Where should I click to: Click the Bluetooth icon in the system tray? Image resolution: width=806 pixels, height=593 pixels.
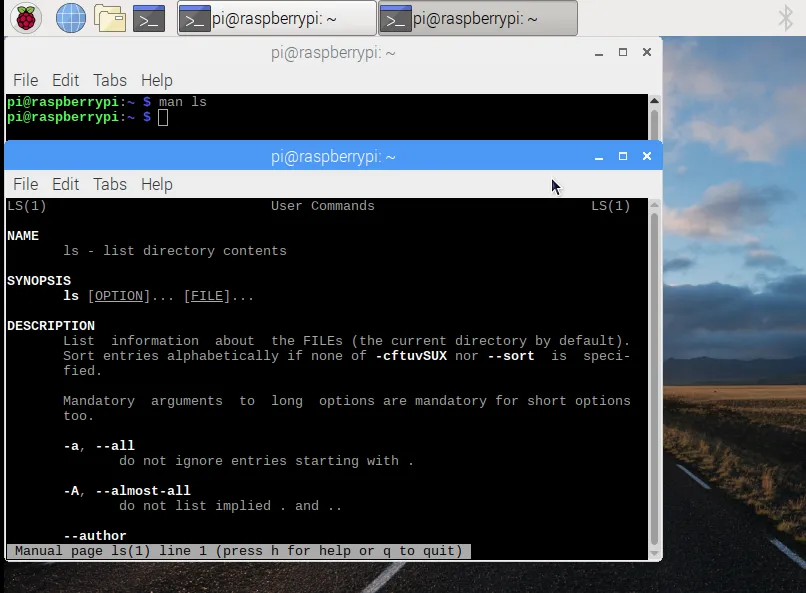click(x=786, y=17)
